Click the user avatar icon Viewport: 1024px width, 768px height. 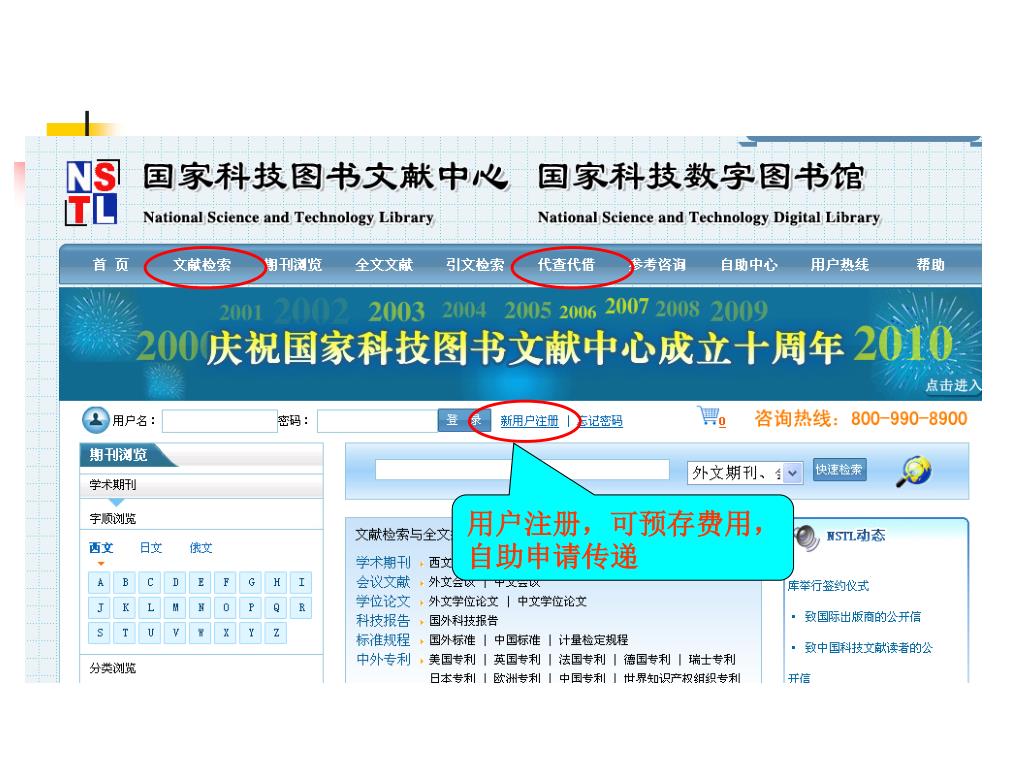click(x=95, y=419)
